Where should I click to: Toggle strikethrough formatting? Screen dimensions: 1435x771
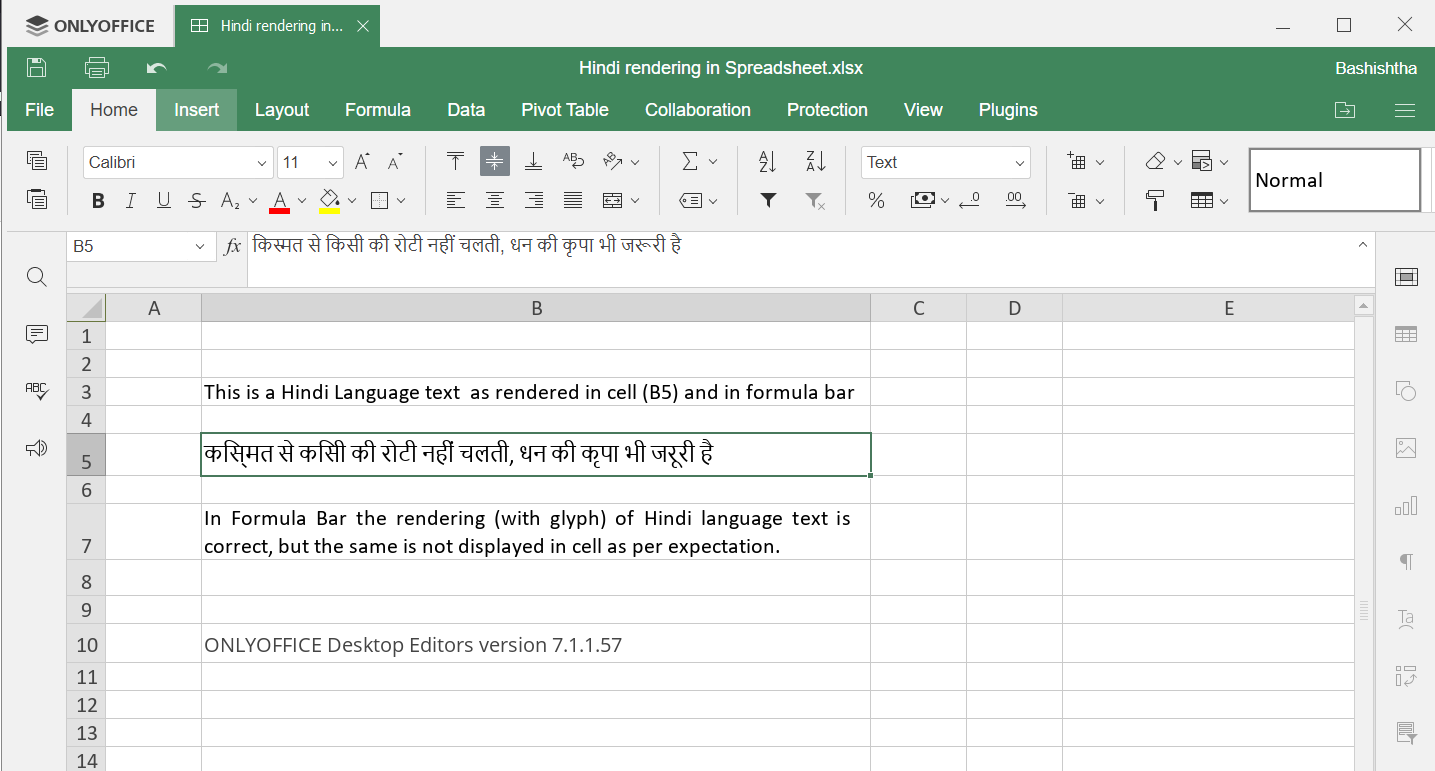(197, 201)
